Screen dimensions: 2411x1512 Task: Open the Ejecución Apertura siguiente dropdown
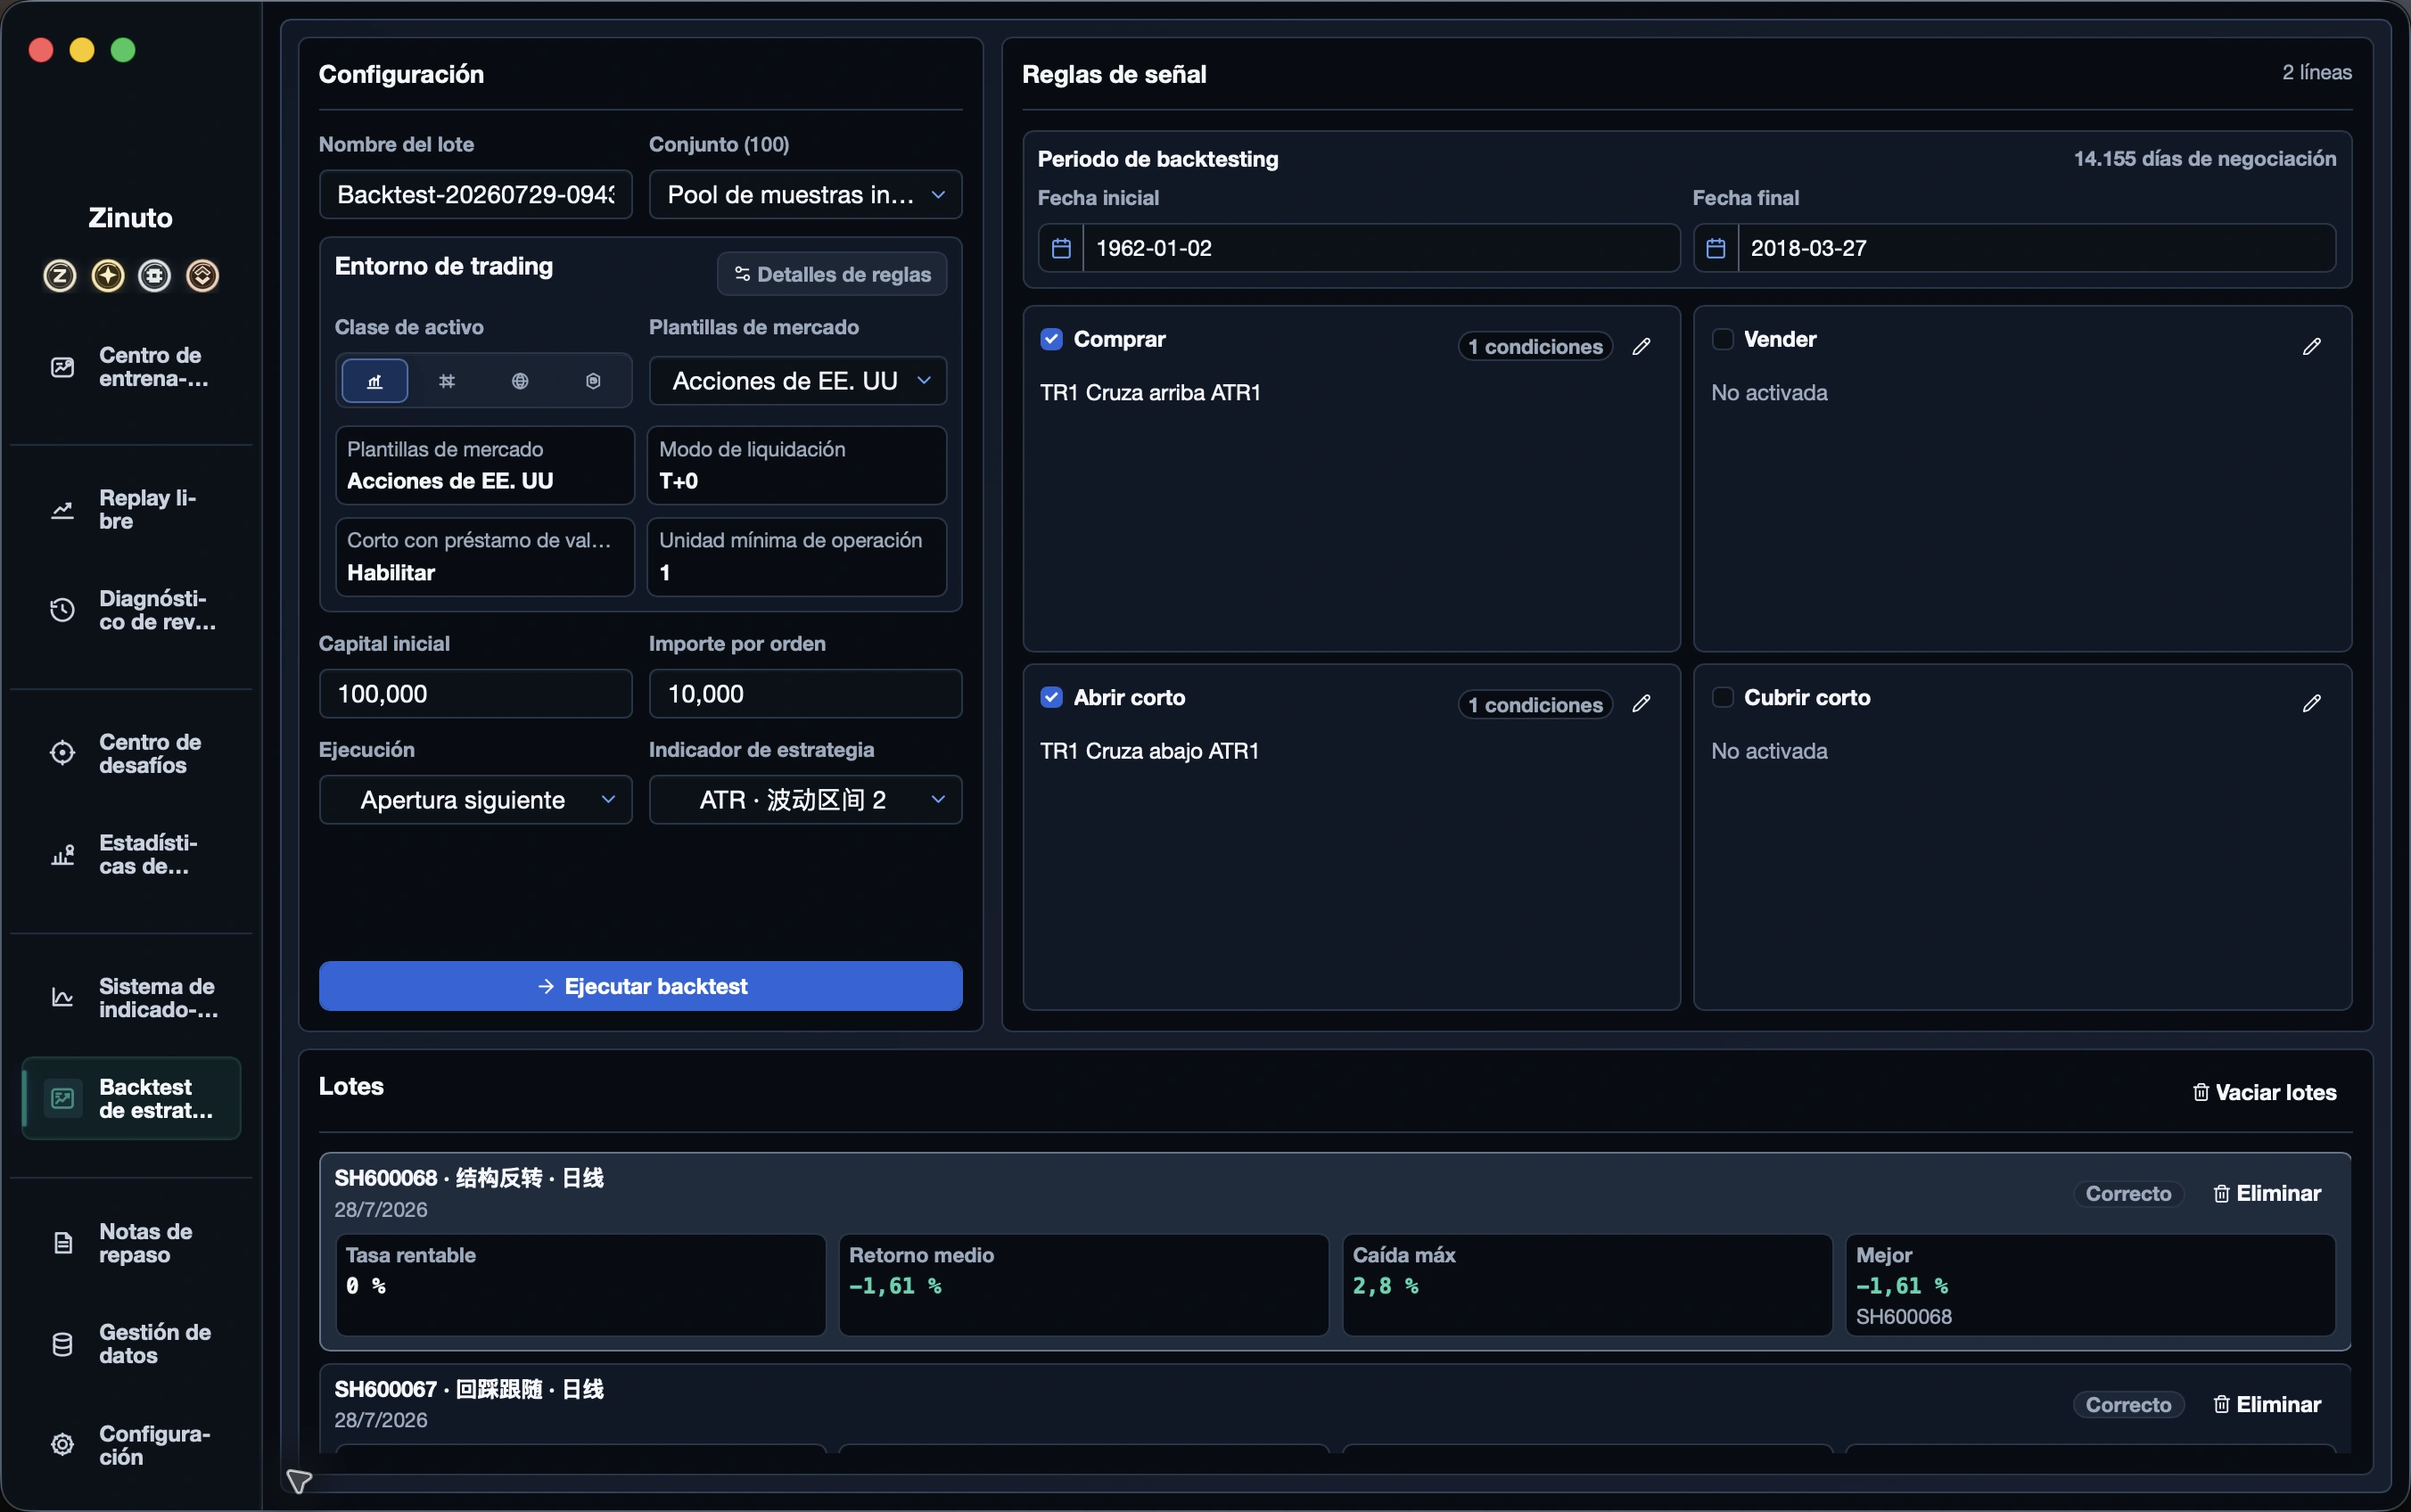tap(476, 800)
